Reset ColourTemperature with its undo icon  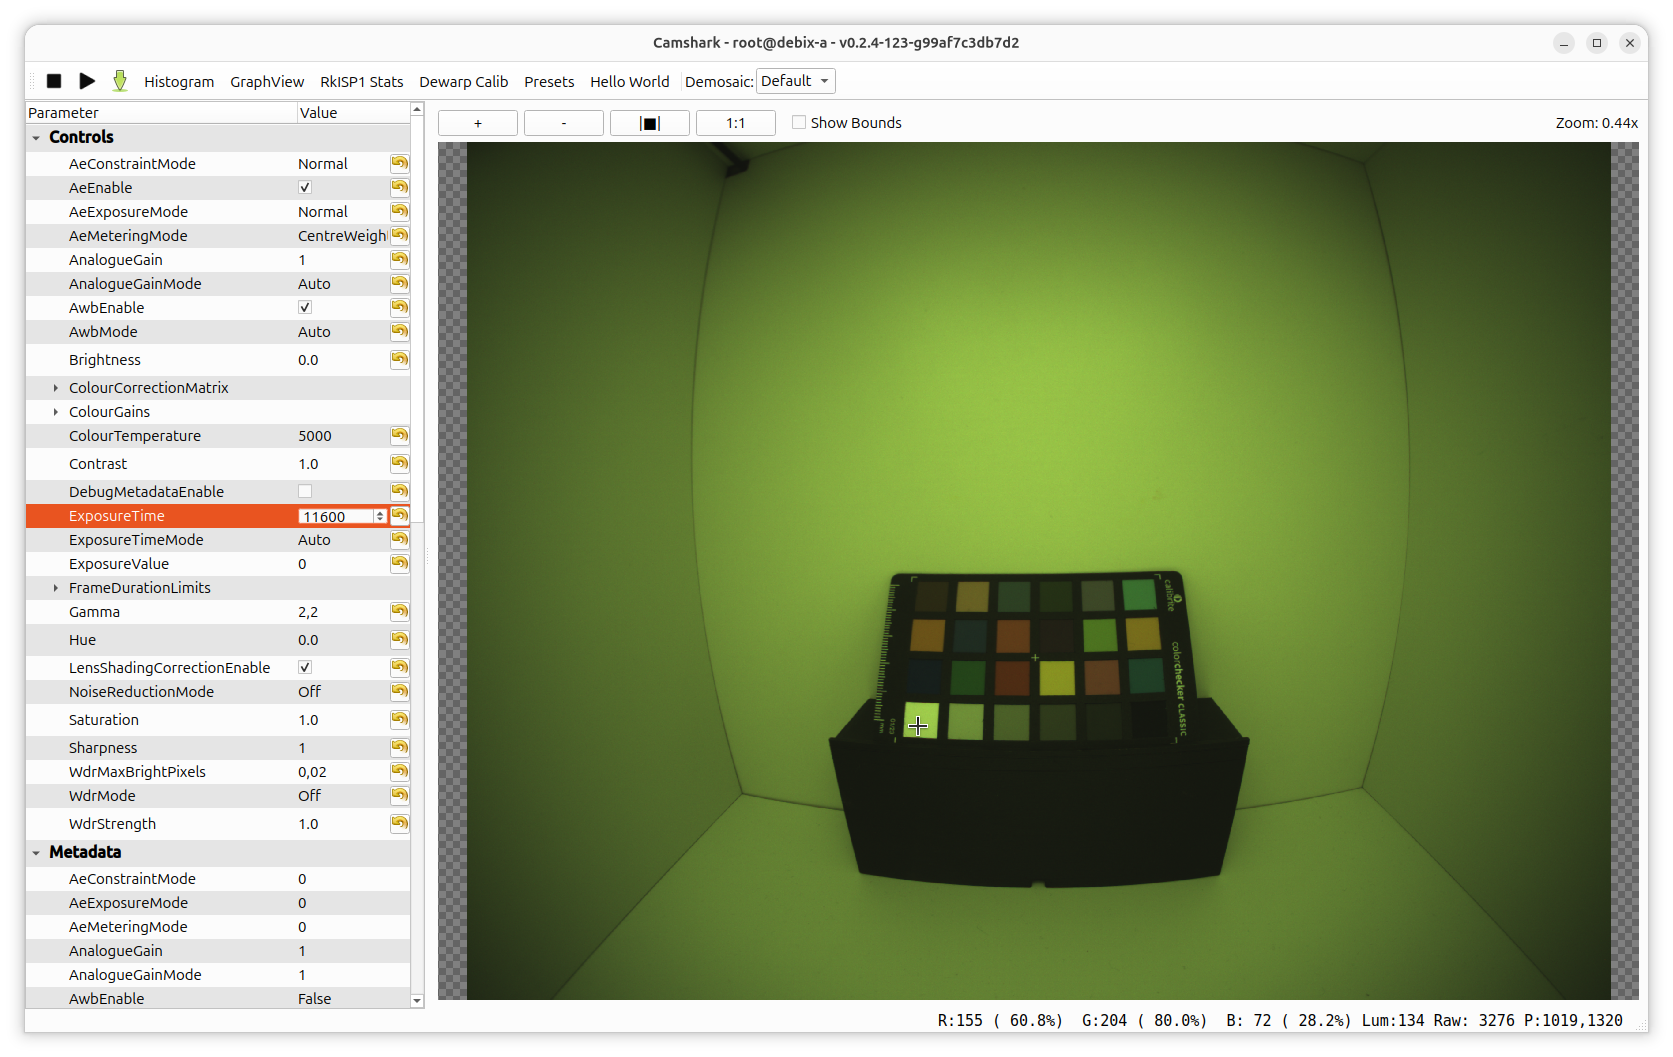coord(400,435)
